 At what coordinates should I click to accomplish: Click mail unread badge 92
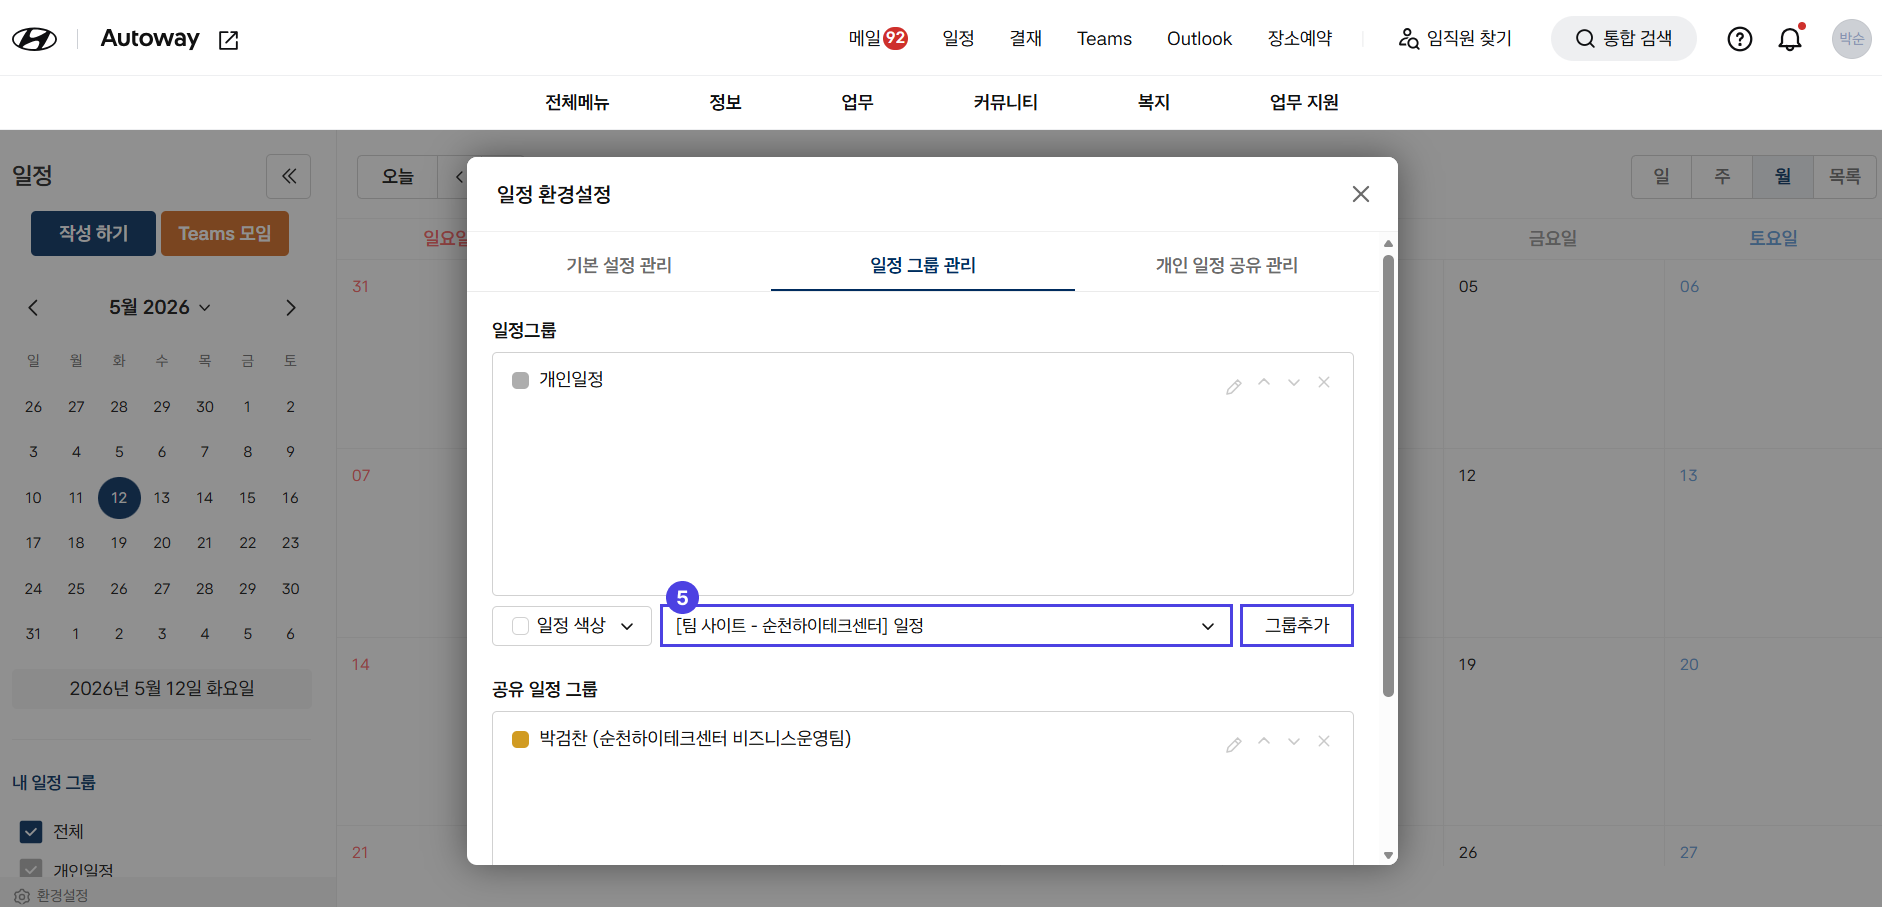coord(896,38)
